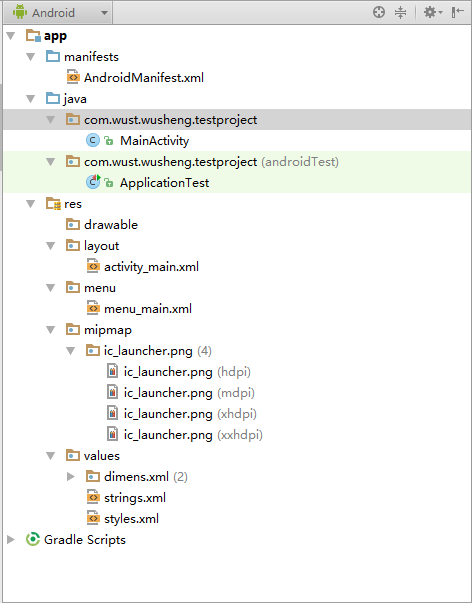Expand the dimens.xml (2) group

(x=71, y=477)
